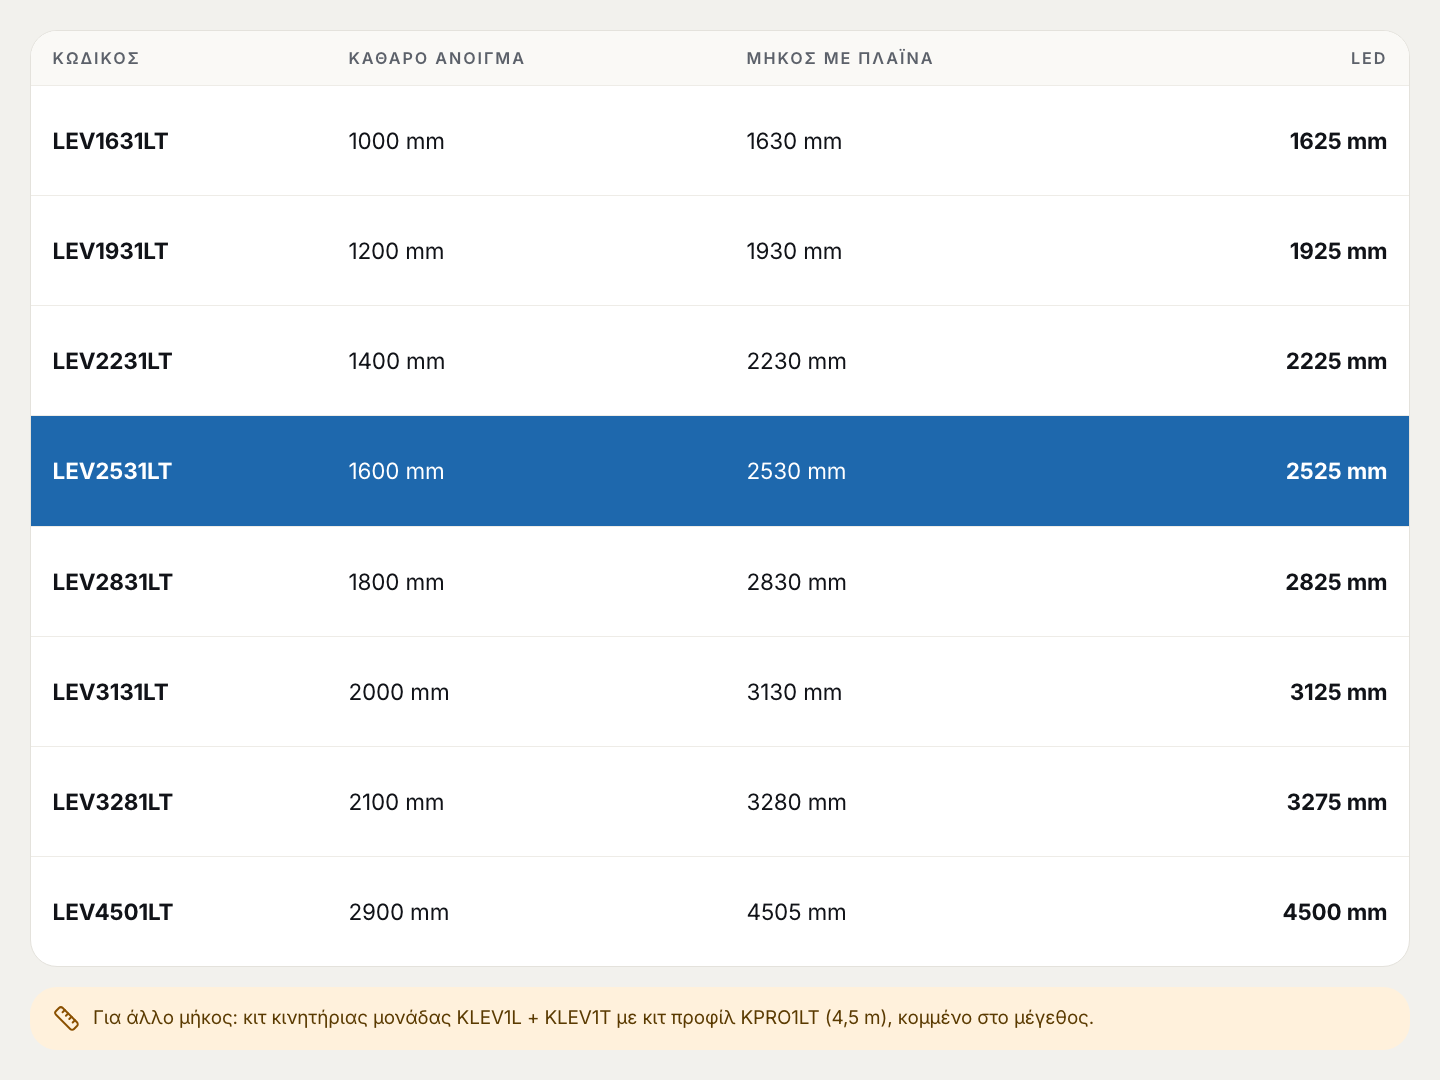Click the ruler icon in the note banner
The width and height of the screenshot is (1440, 1080).
(x=66, y=1019)
